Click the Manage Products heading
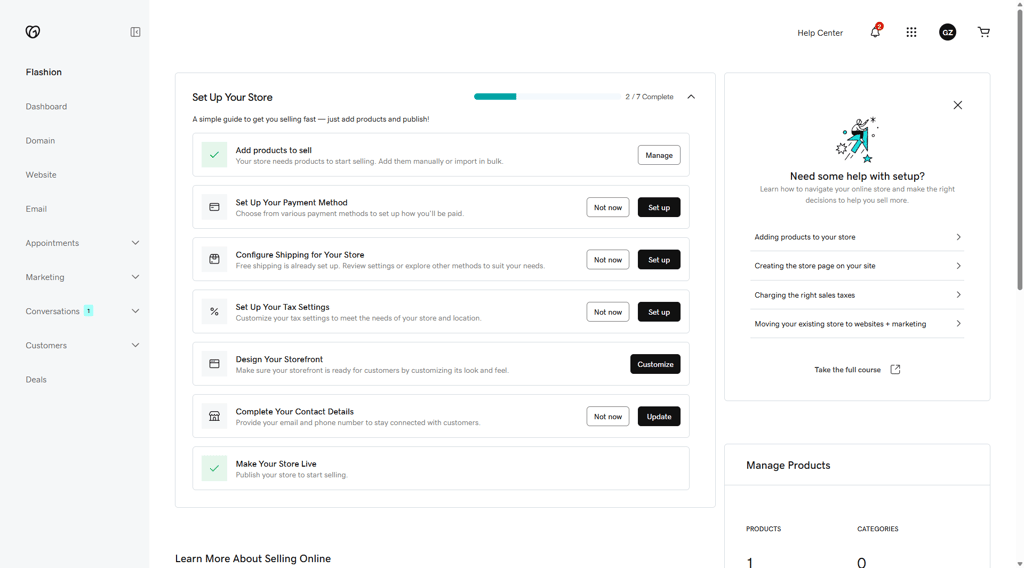 coord(788,465)
